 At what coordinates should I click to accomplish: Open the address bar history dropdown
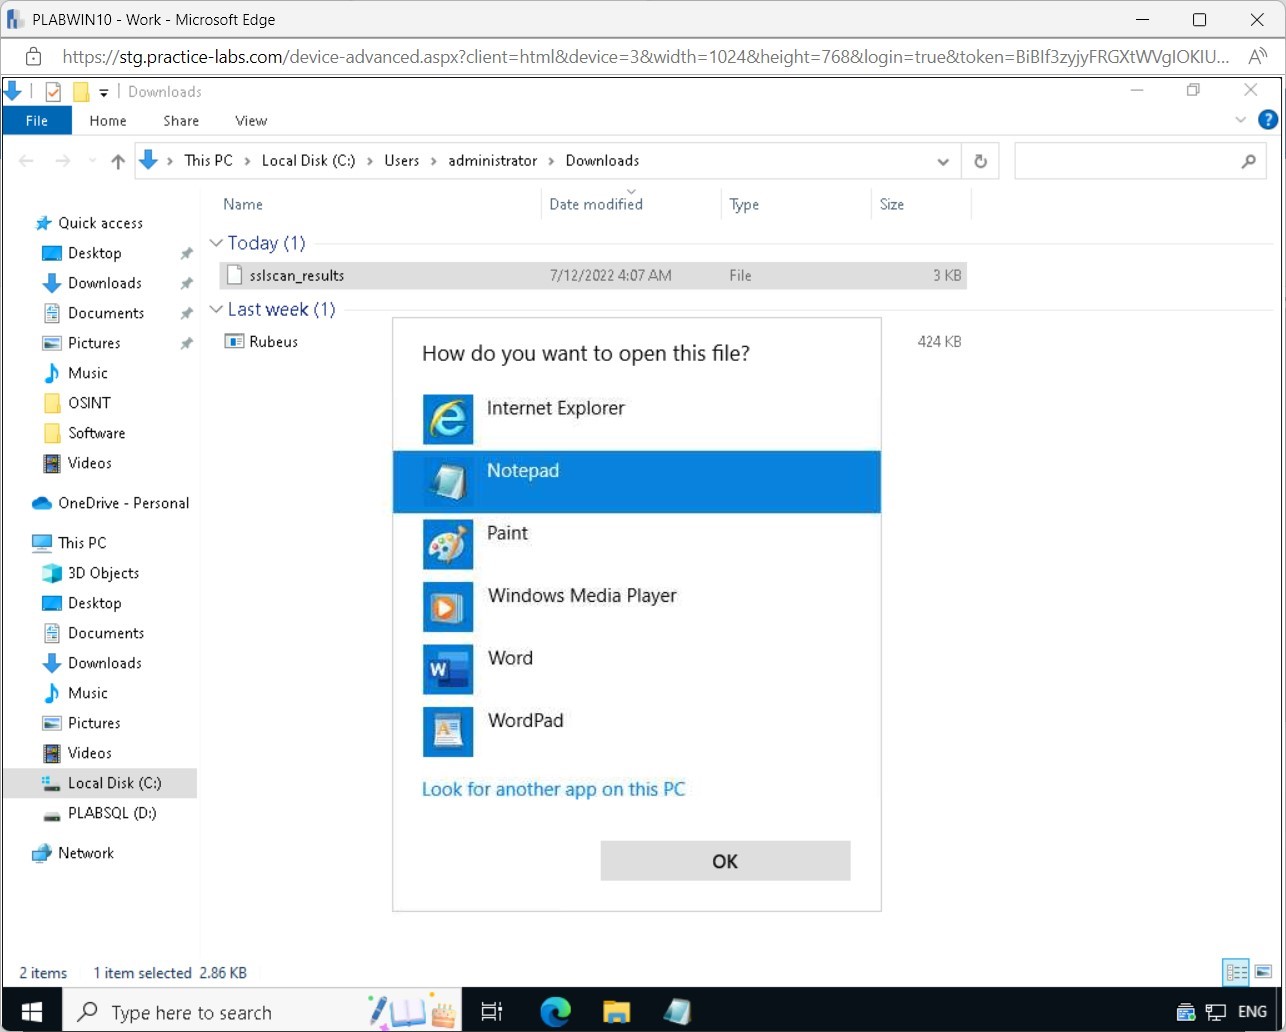[942, 161]
